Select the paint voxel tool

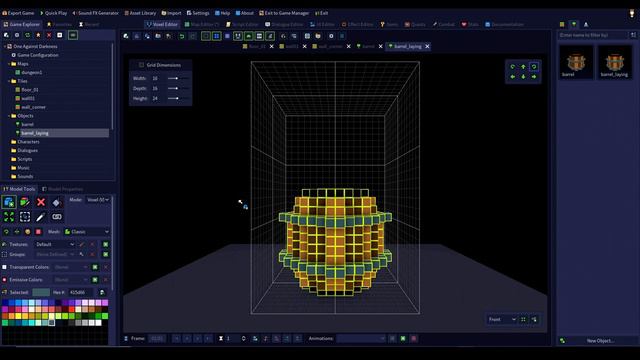pos(25,202)
